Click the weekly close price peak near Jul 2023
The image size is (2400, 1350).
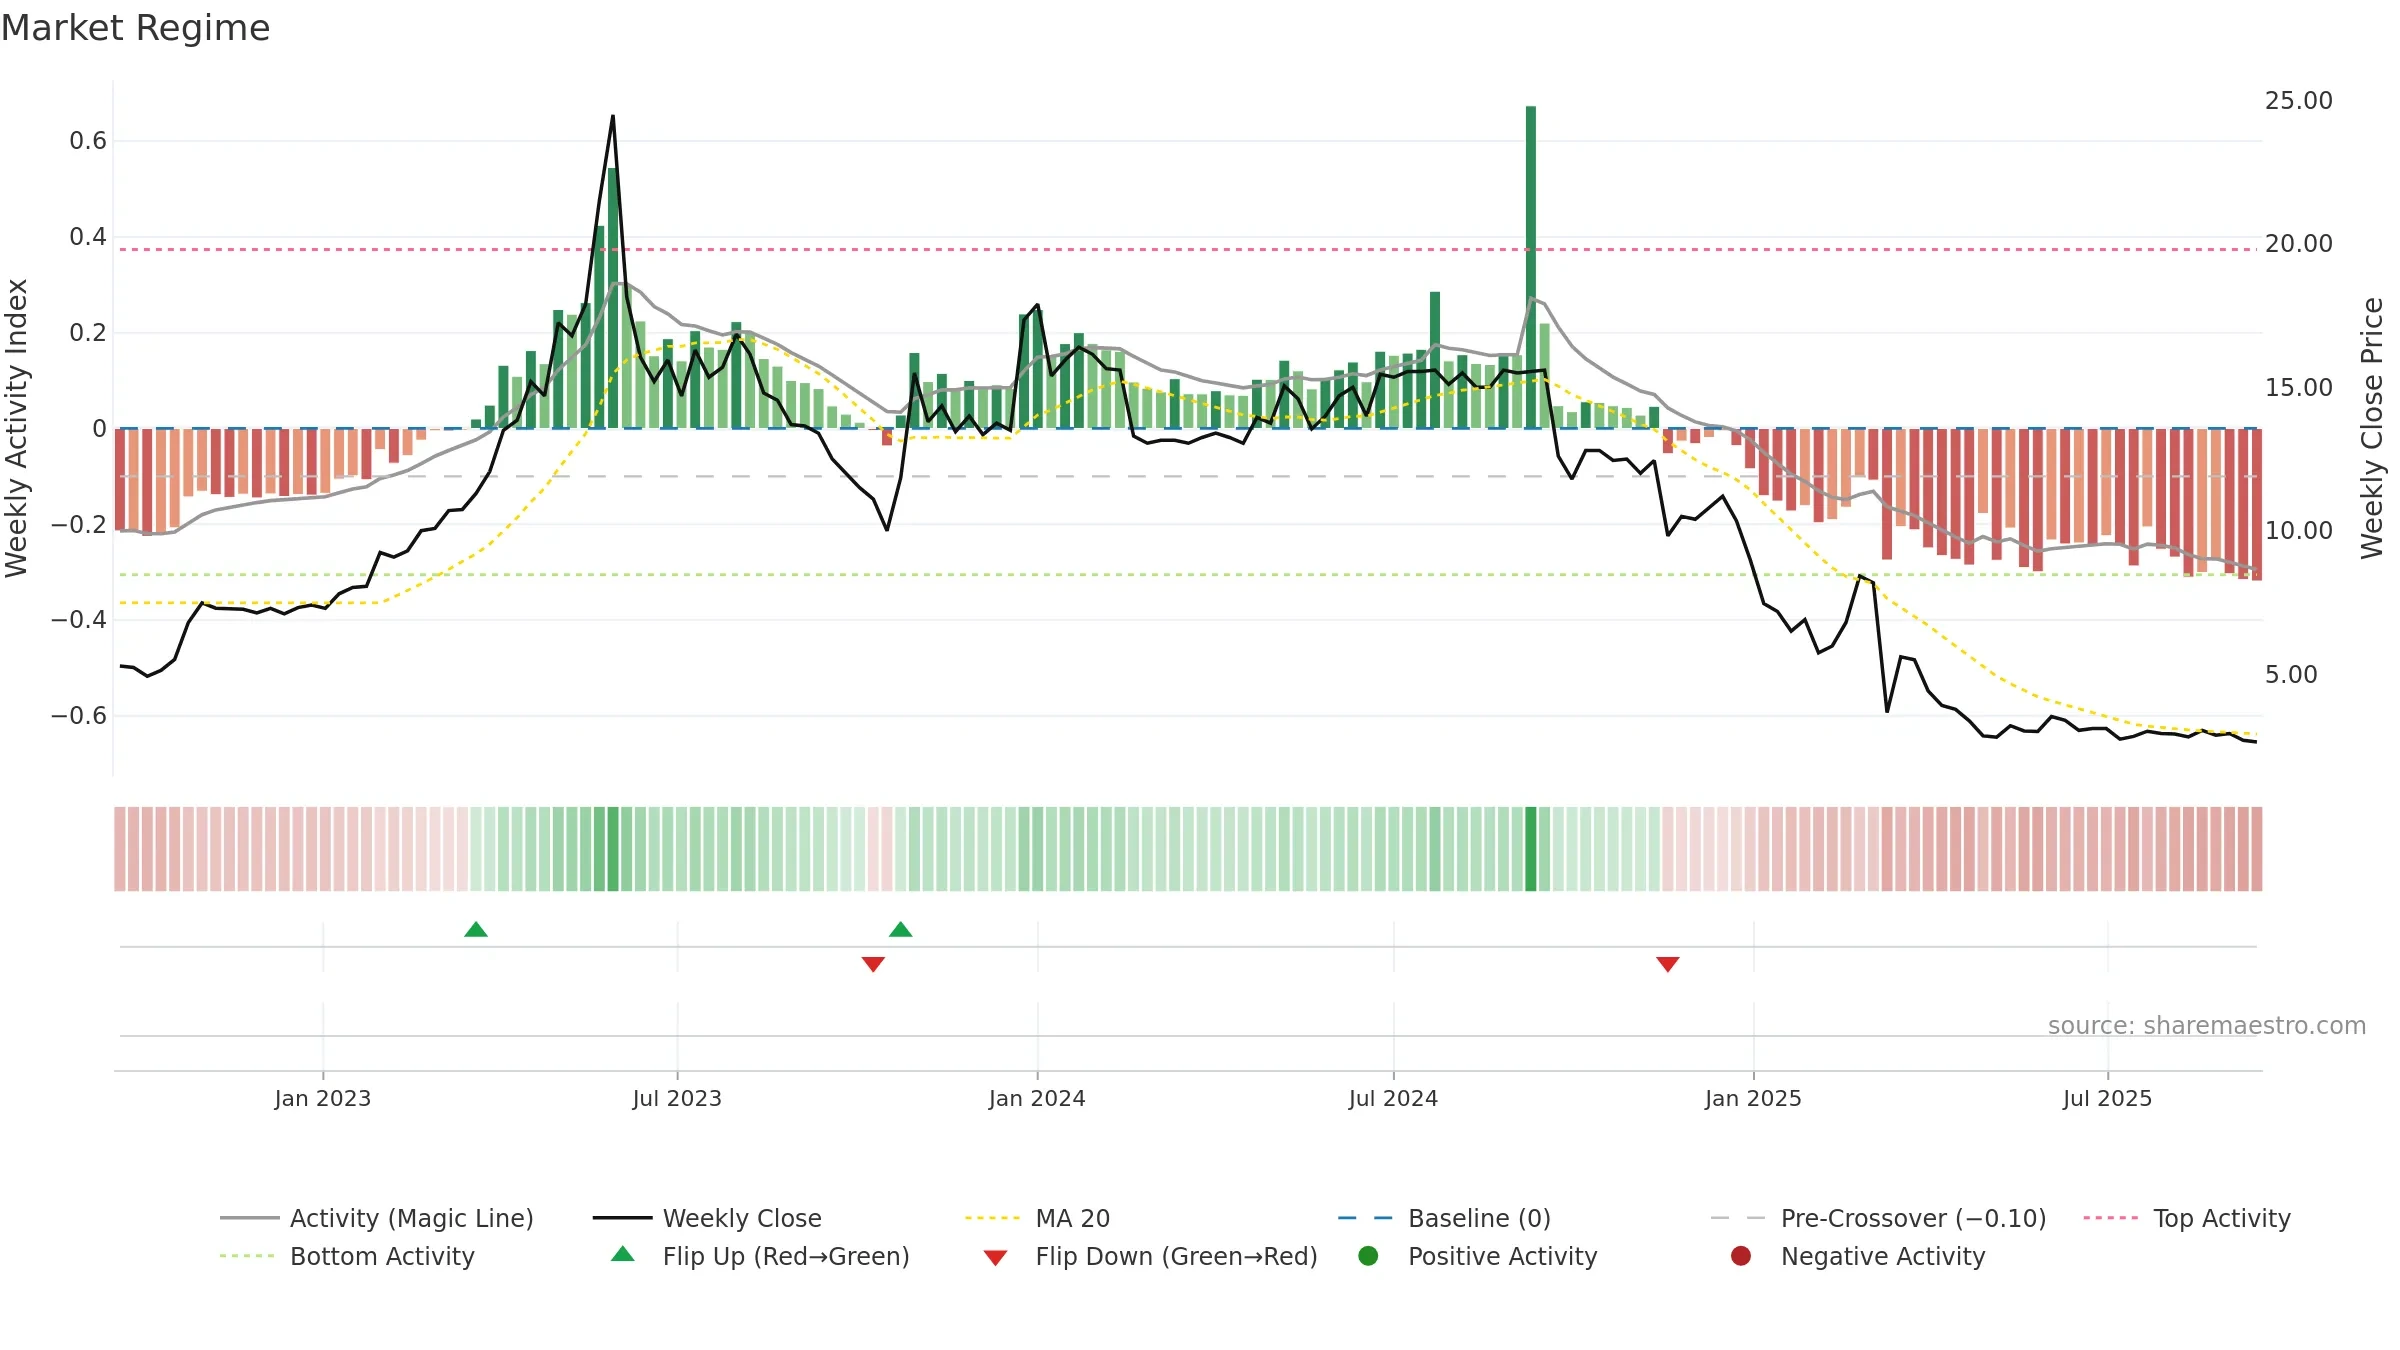tap(613, 117)
